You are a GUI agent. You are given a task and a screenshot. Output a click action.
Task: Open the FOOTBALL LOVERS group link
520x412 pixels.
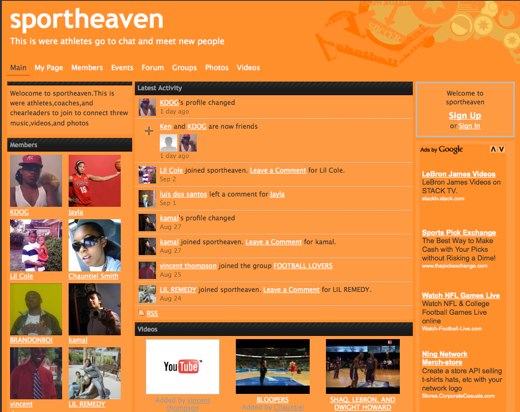pyautogui.click(x=303, y=266)
